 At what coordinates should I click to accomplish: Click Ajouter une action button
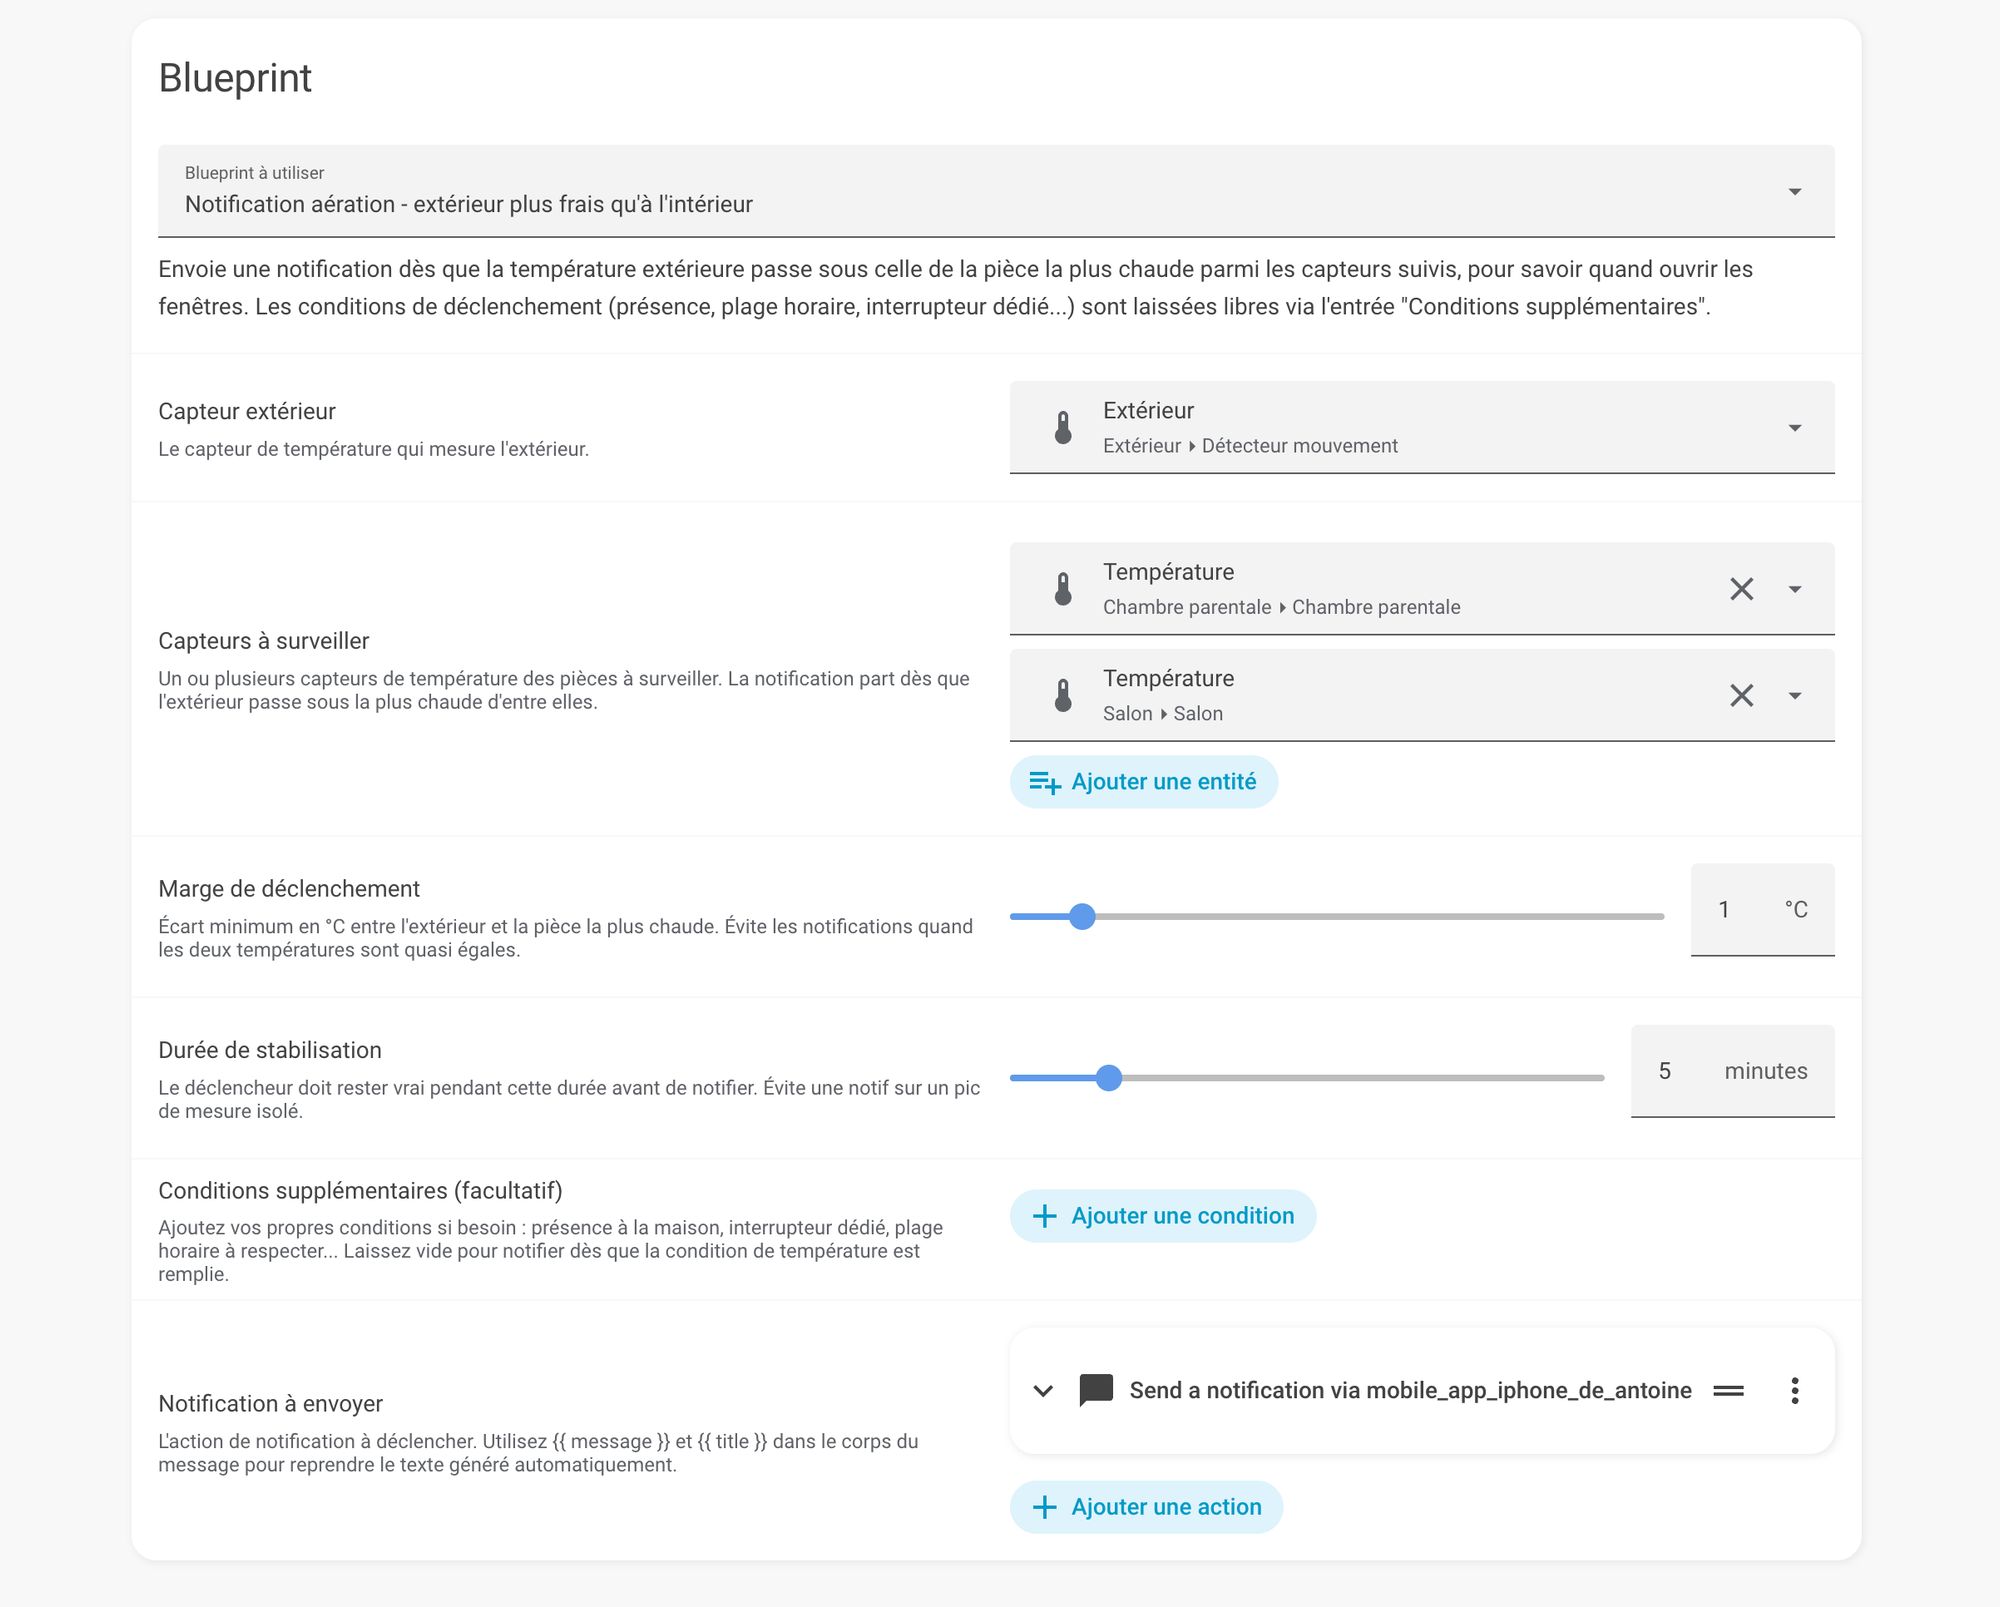[x=1146, y=1507]
